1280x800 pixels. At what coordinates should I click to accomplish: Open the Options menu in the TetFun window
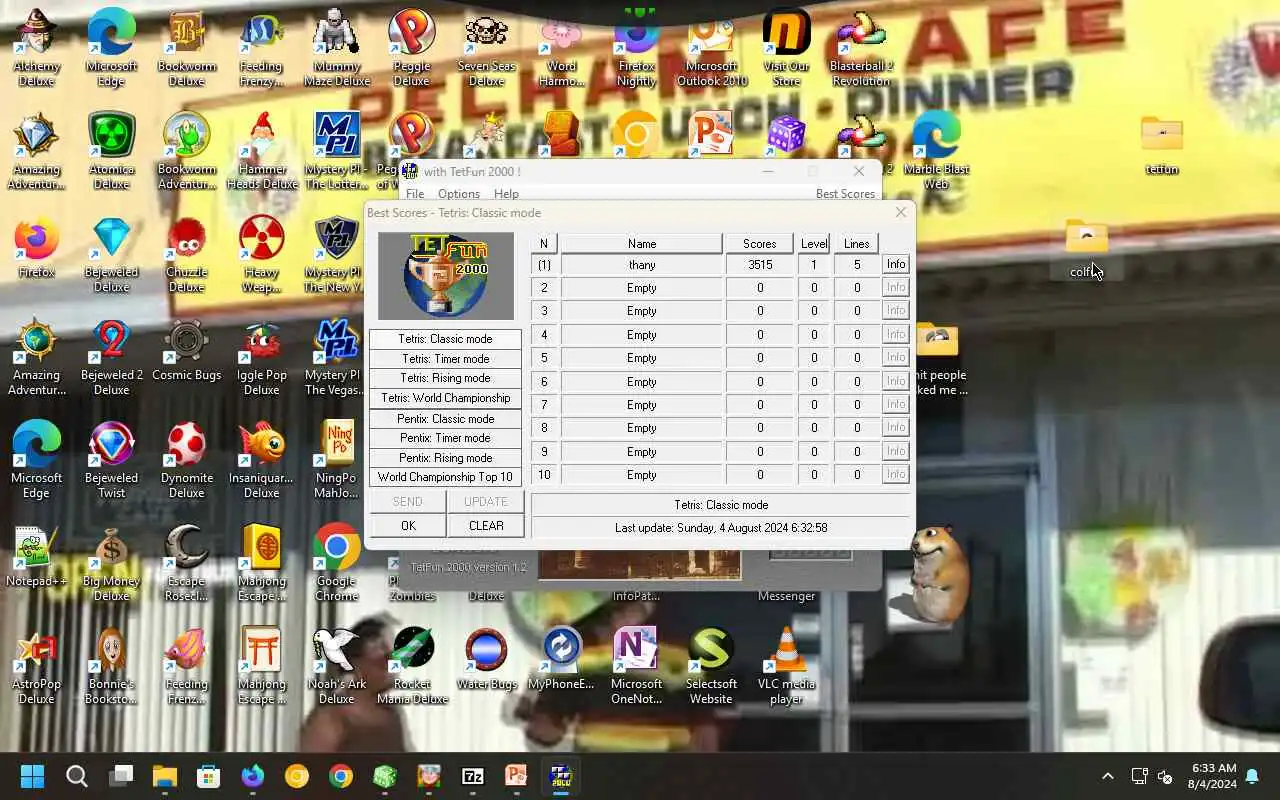click(459, 194)
